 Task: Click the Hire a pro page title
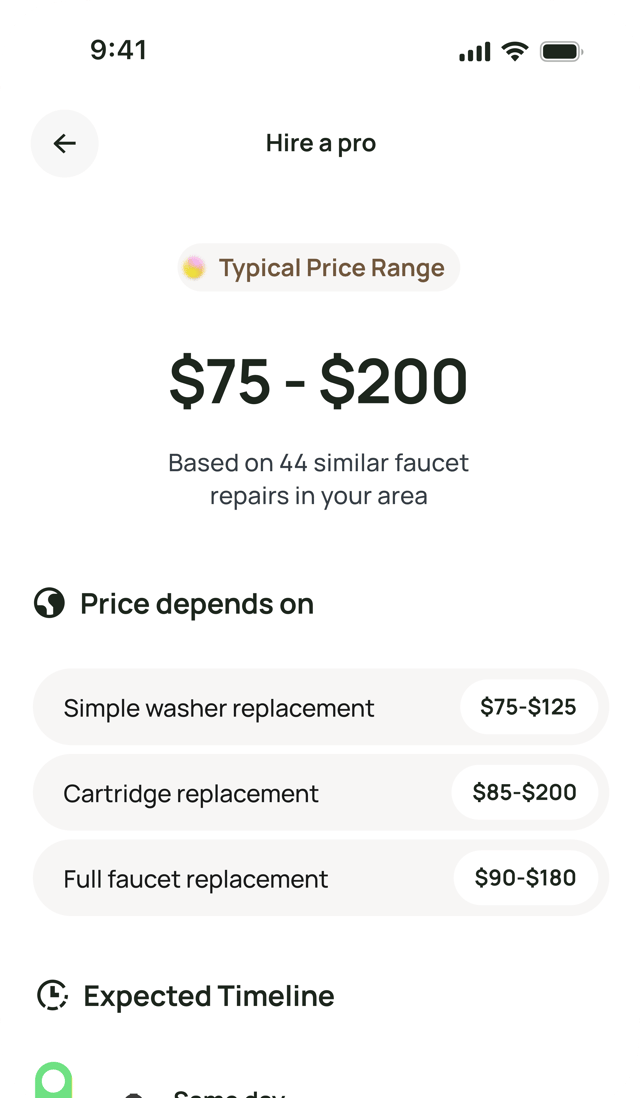(x=321, y=144)
